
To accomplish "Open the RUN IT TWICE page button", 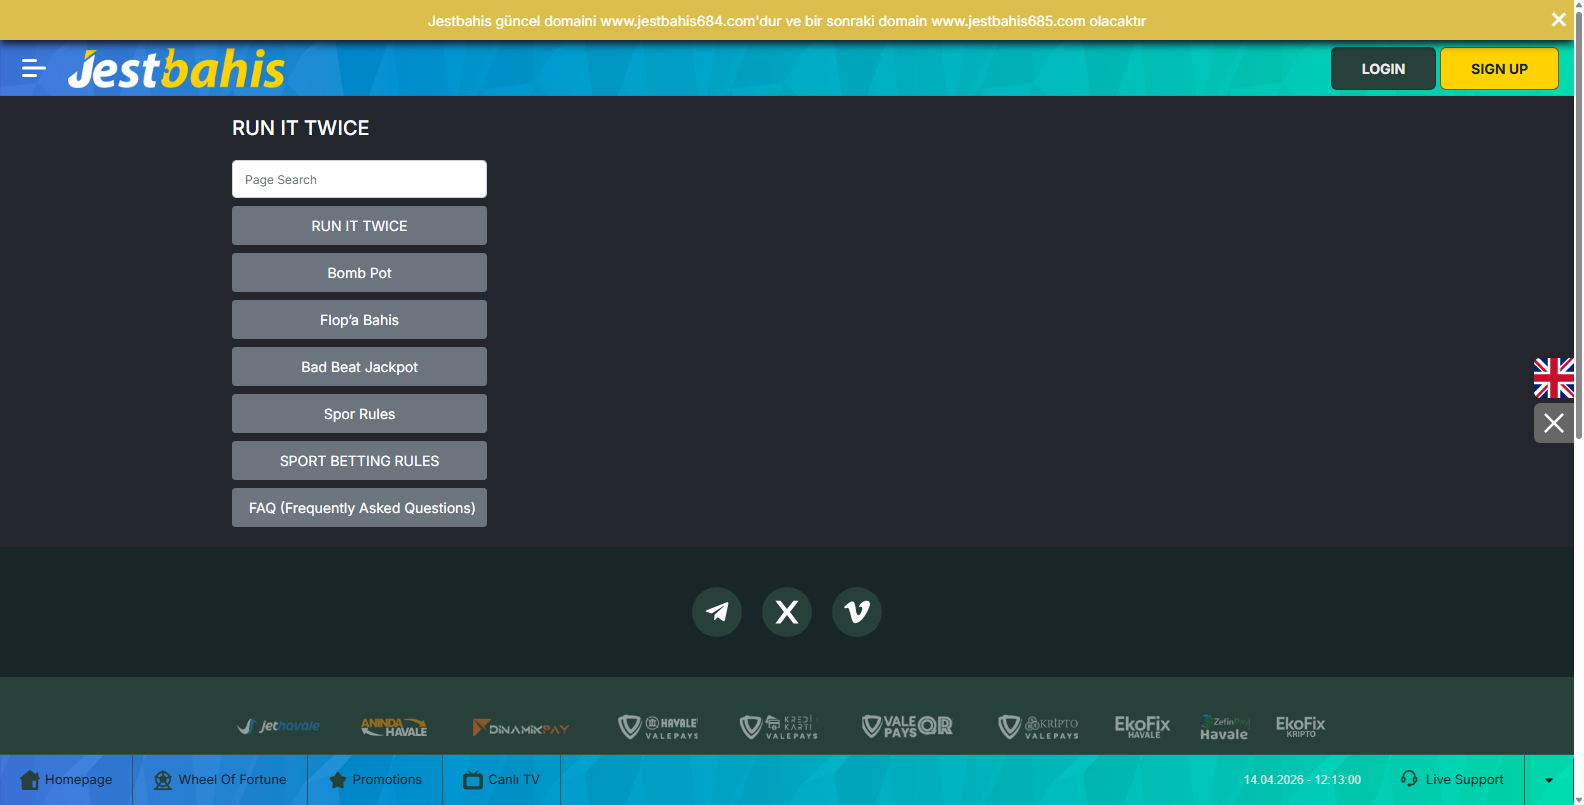I will [359, 226].
